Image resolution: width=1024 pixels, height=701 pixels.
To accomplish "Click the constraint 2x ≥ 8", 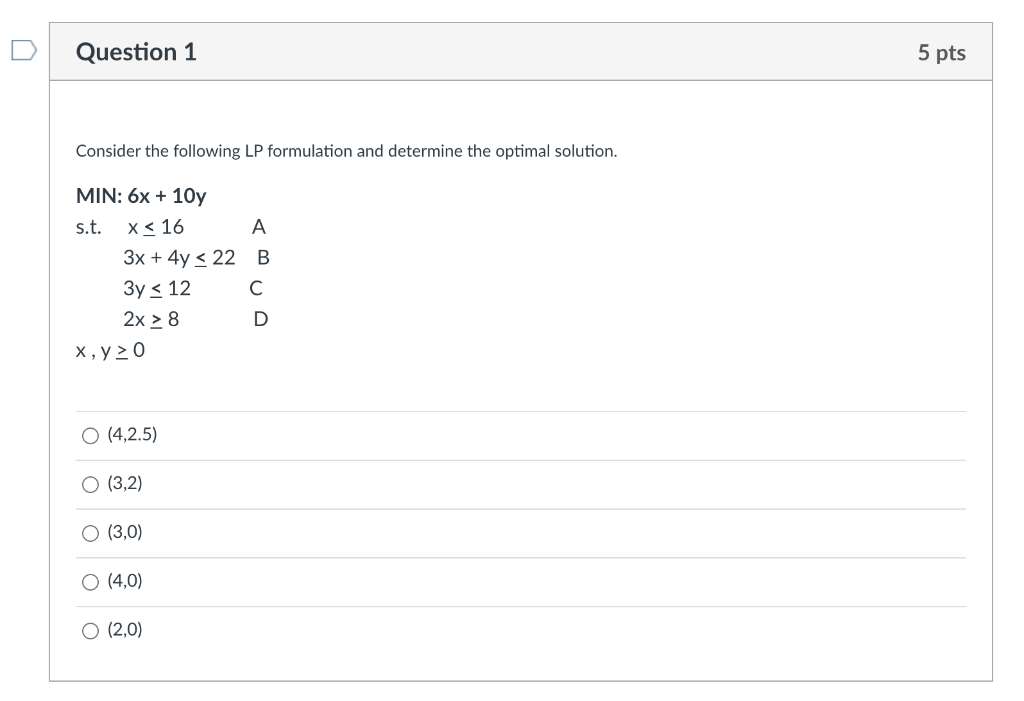I will [152, 319].
